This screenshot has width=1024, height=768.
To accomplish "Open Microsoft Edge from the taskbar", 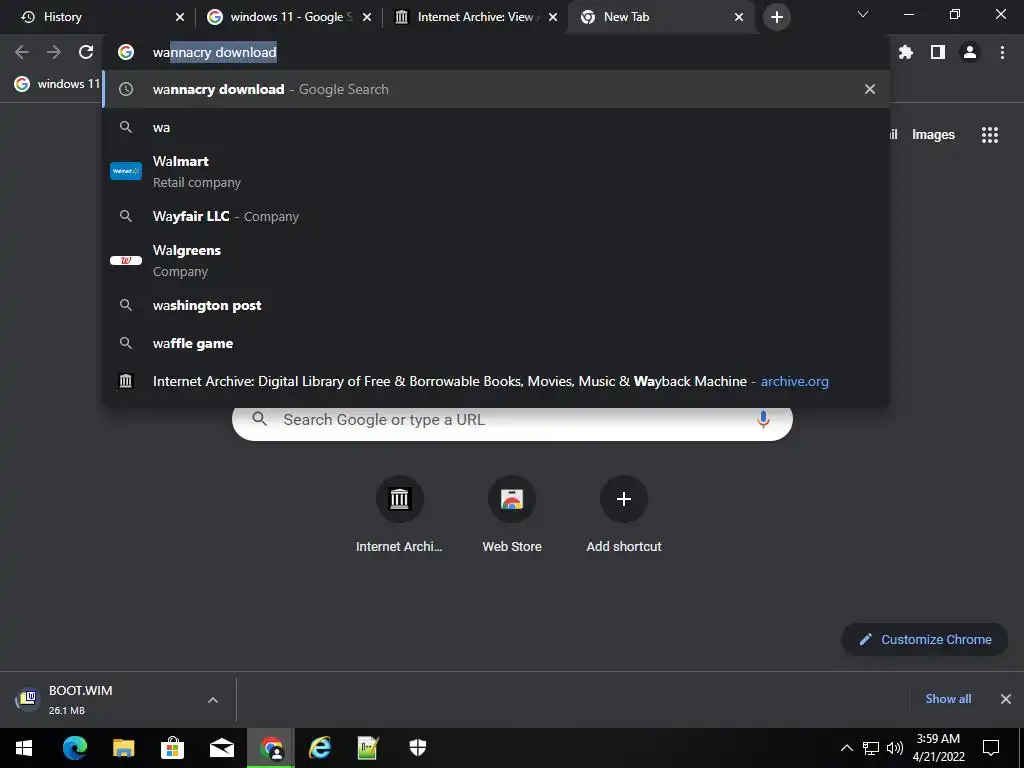I will [74, 748].
